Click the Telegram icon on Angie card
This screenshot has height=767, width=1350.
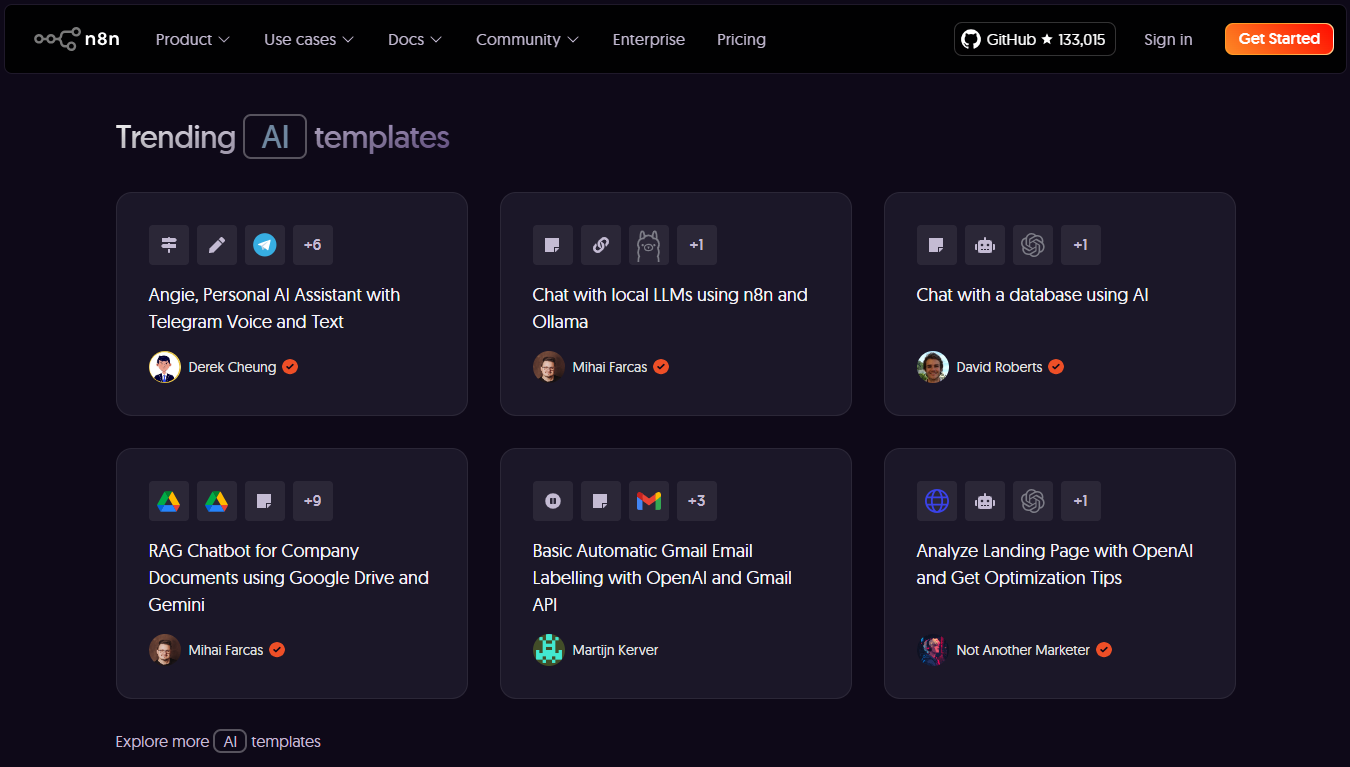(x=265, y=245)
